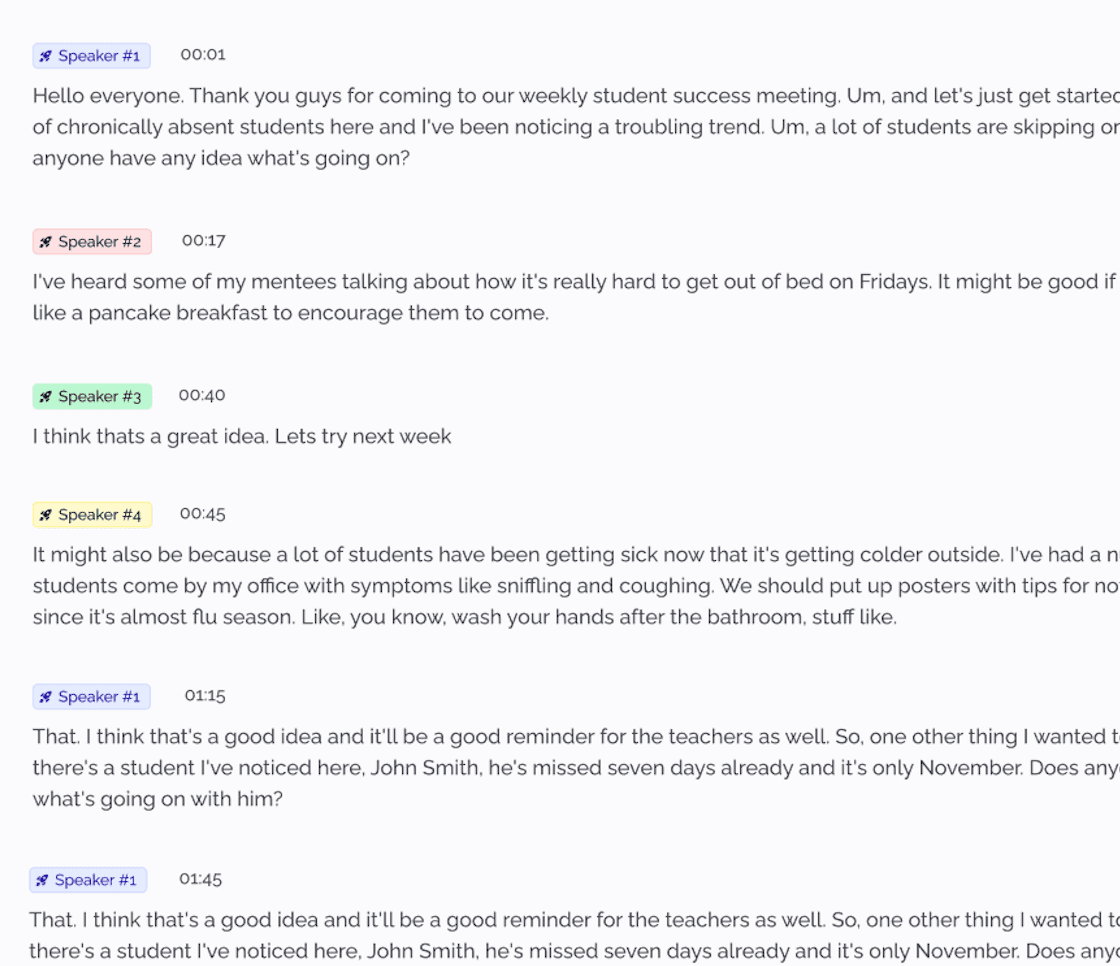
Task: Click the rocket icon beside Speaker #1 at 01:15
Action: [x=46, y=697]
